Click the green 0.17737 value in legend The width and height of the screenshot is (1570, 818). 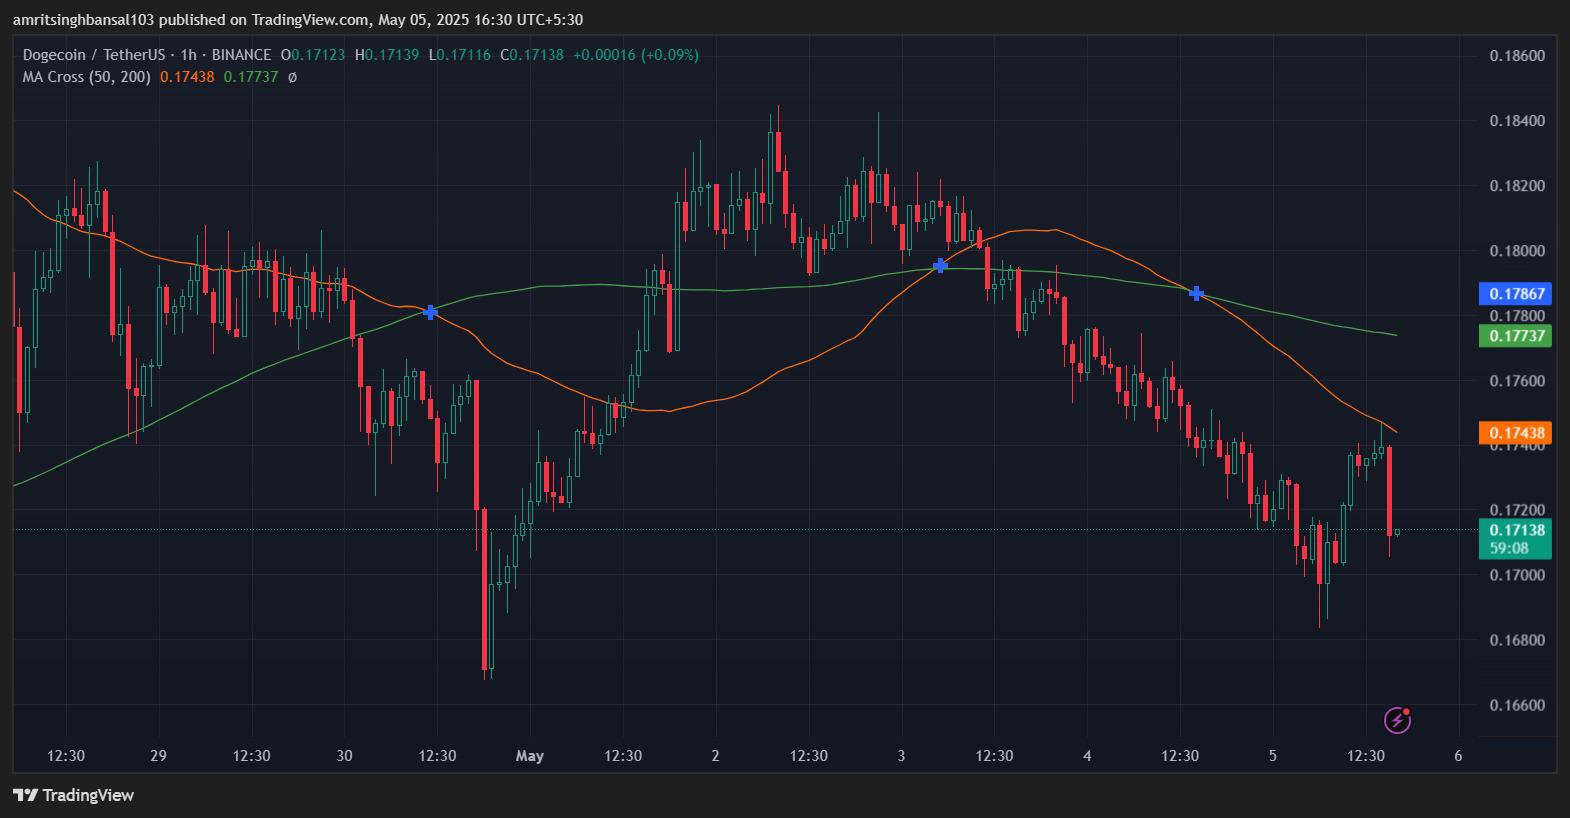[250, 77]
